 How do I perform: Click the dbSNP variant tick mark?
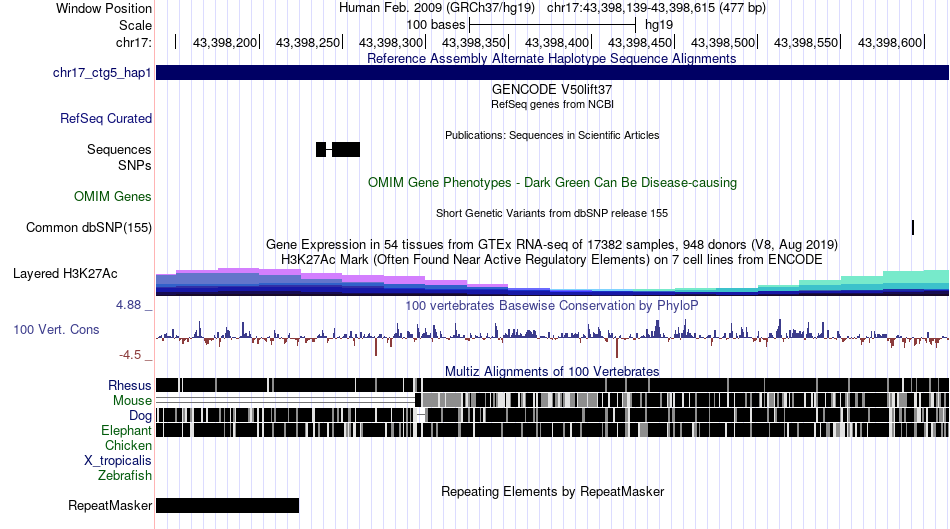coord(912,228)
